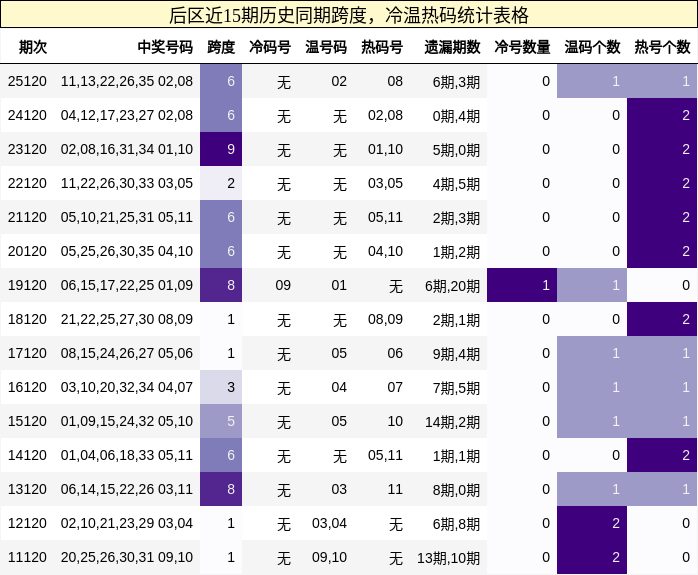Select the 遗漏期数 column header

tap(452, 47)
